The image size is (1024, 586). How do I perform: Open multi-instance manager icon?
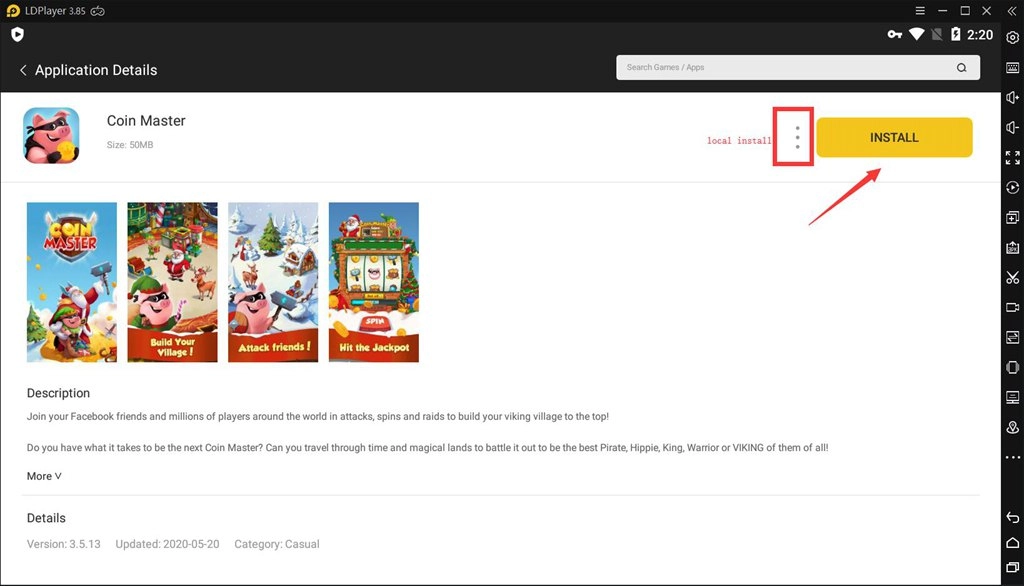point(1012,218)
